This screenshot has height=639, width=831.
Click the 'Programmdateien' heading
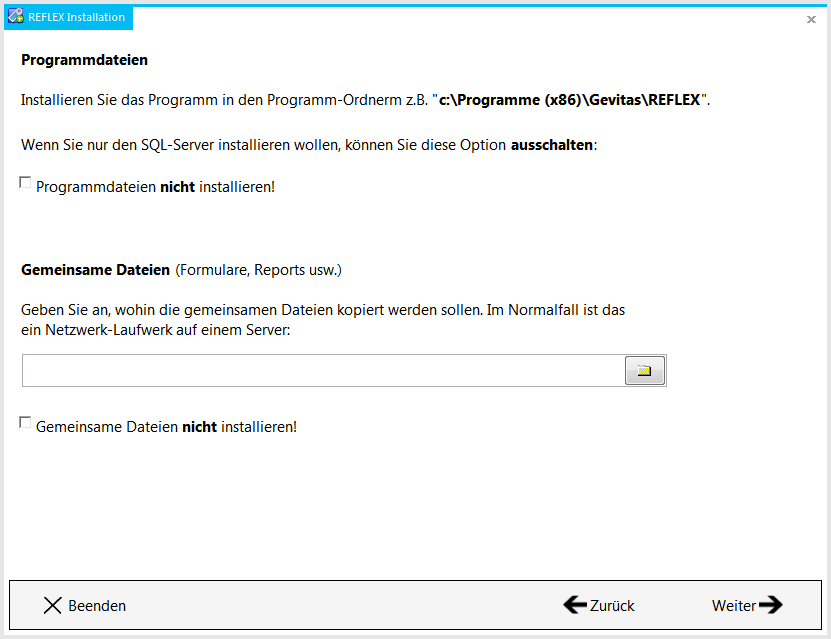click(x=84, y=60)
